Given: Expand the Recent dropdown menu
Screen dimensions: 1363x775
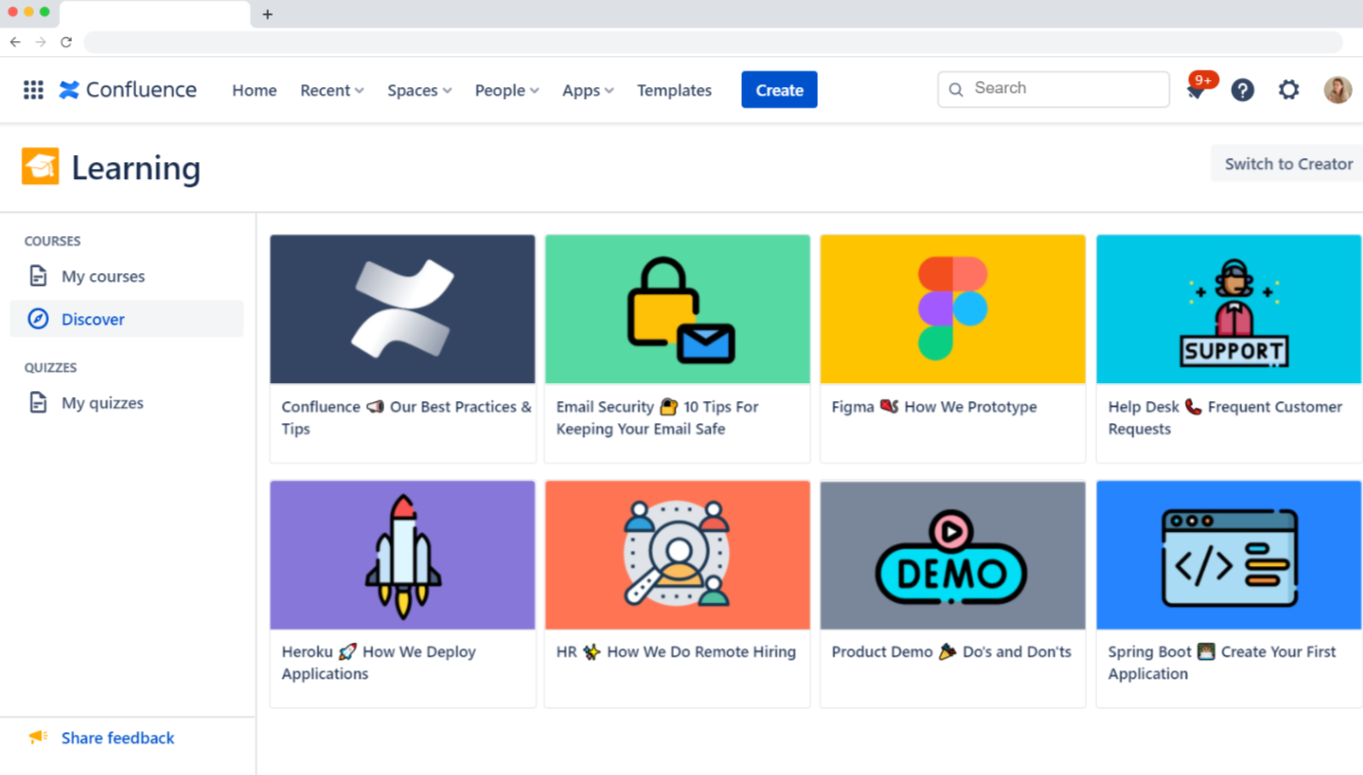Looking at the screenshot, I should [x=331, y=90].
